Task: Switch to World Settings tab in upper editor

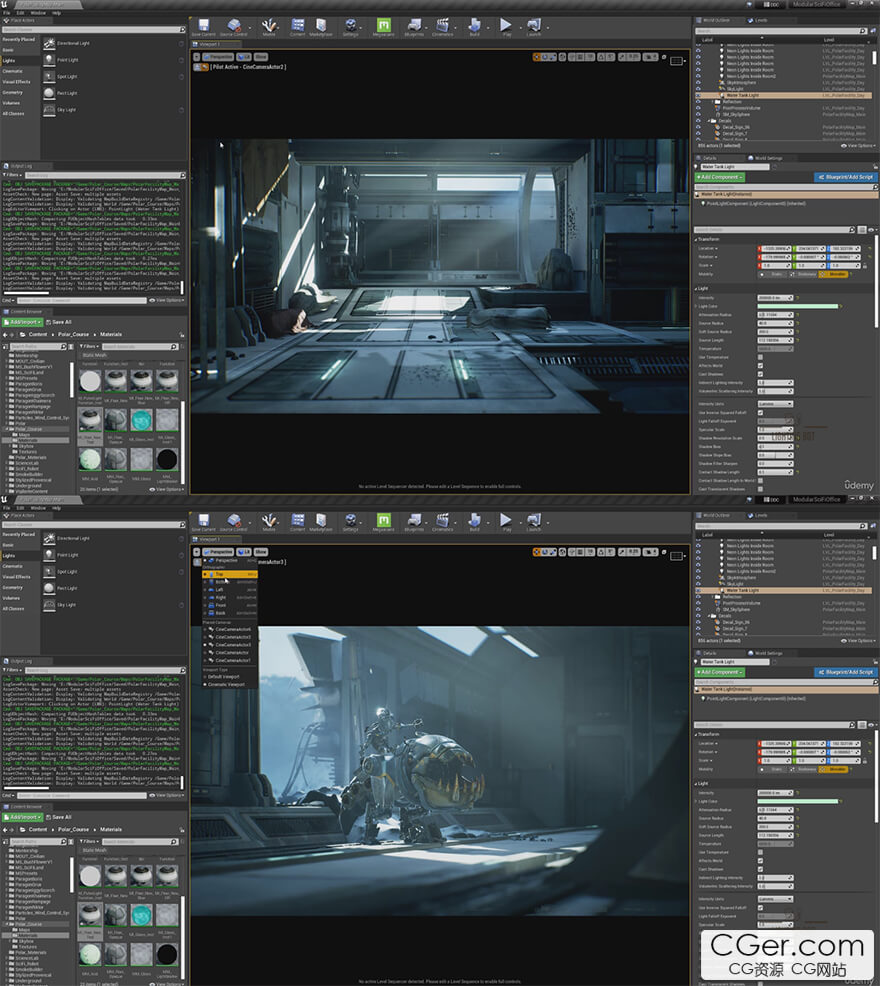Action: coord(766,158)
